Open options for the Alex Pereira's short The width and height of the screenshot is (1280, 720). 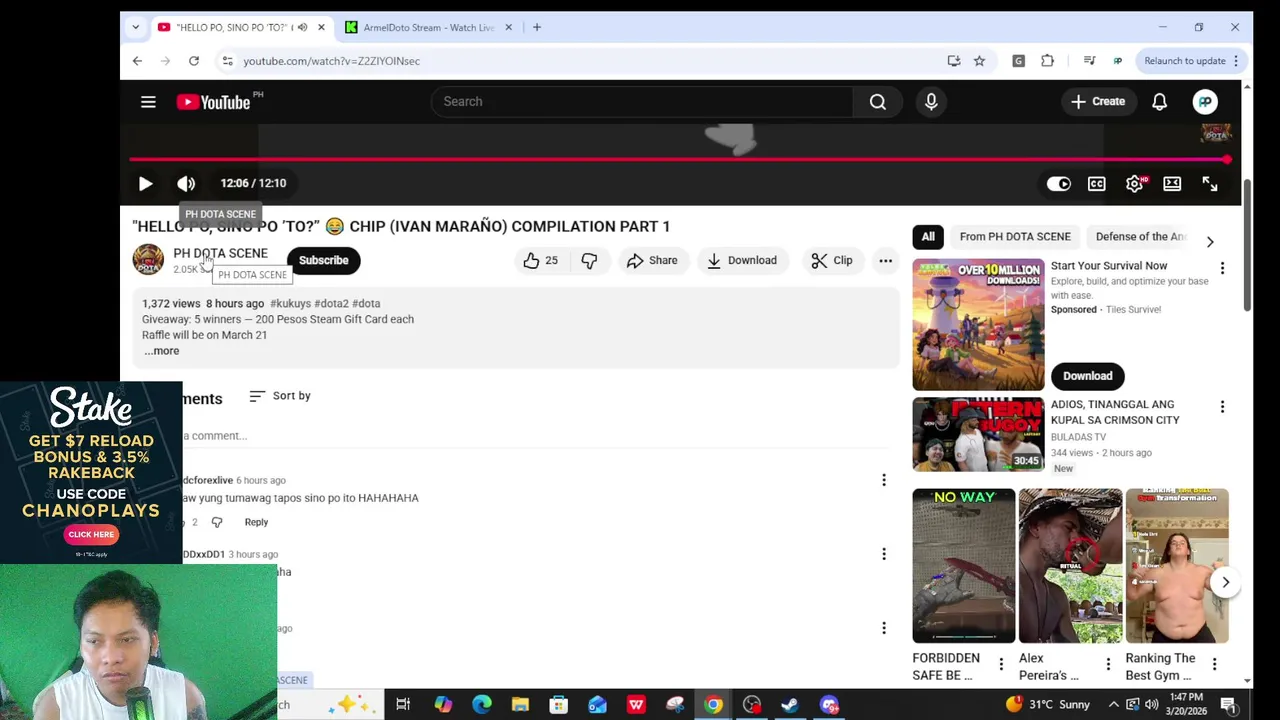(1108, 664)
